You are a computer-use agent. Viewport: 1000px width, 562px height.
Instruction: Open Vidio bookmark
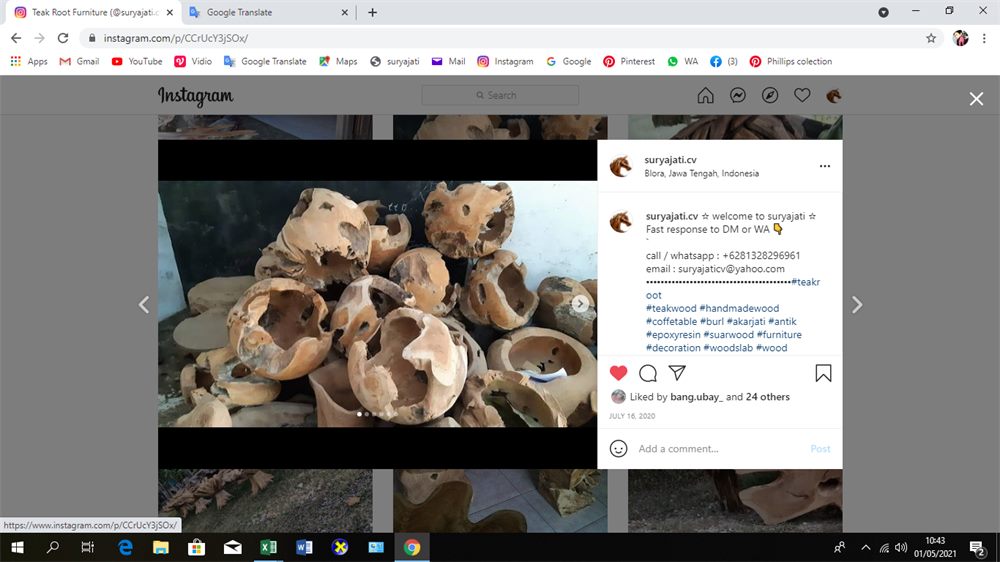pos(193,61)
